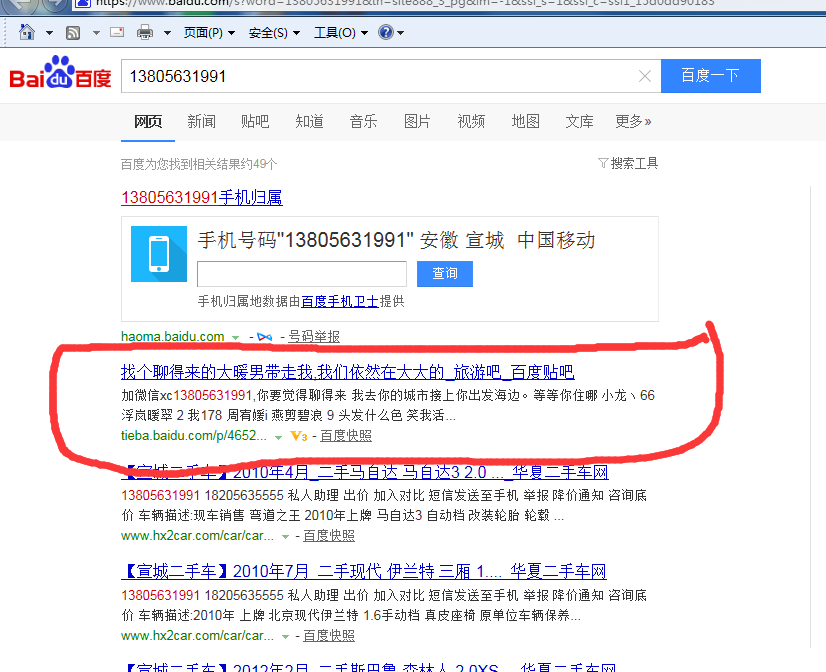Click the 百度为您找到相关结果约49个 text
The image size is (826, 672).
click(x=199, y=164)
